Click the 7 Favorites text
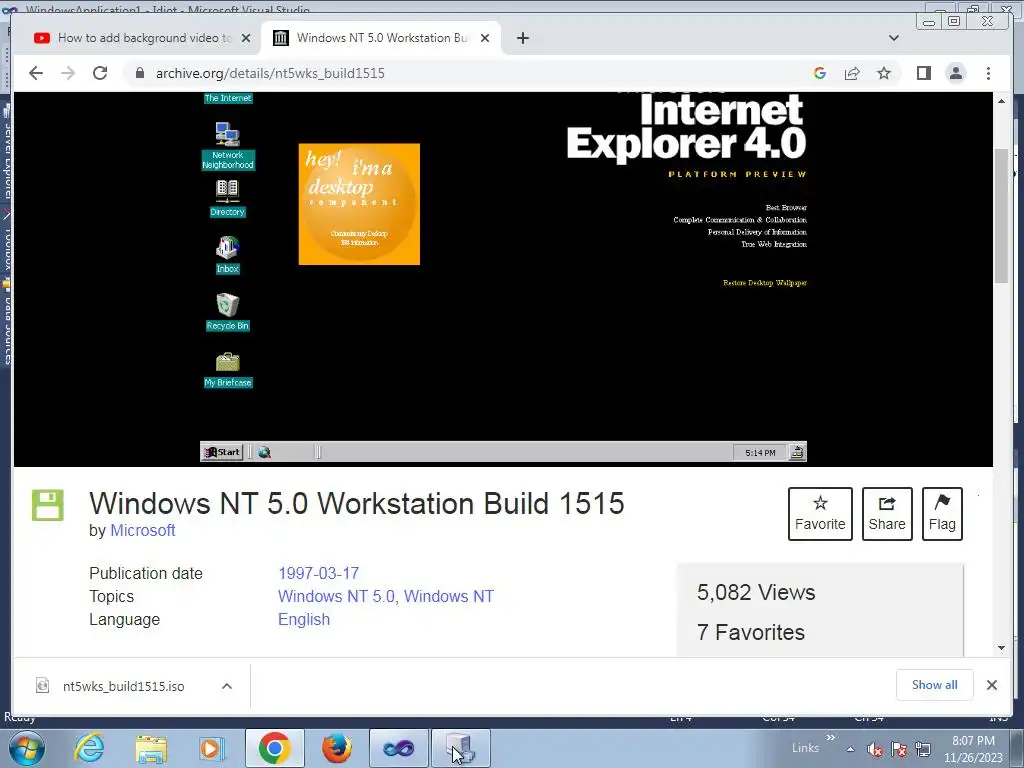 click(751, 632)
